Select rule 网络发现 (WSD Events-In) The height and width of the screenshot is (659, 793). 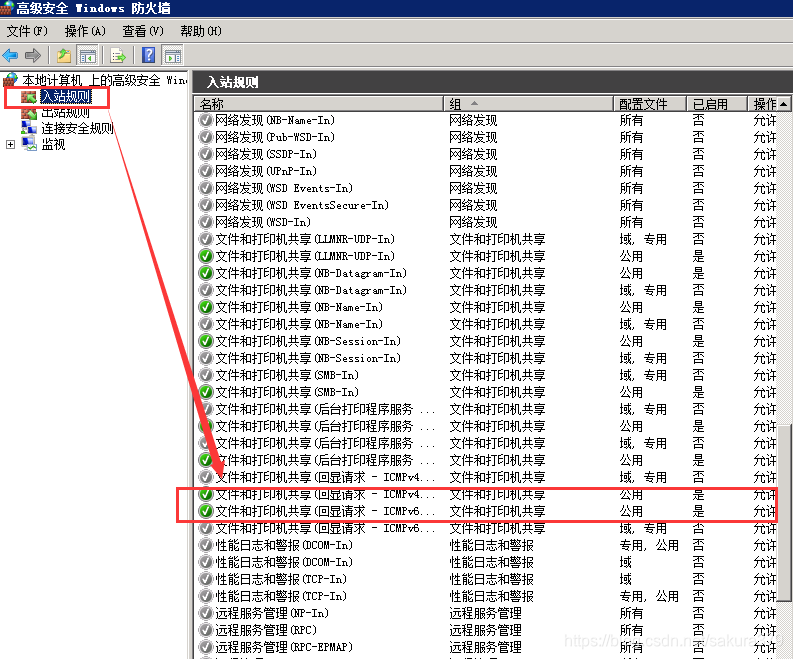point(284,188)
